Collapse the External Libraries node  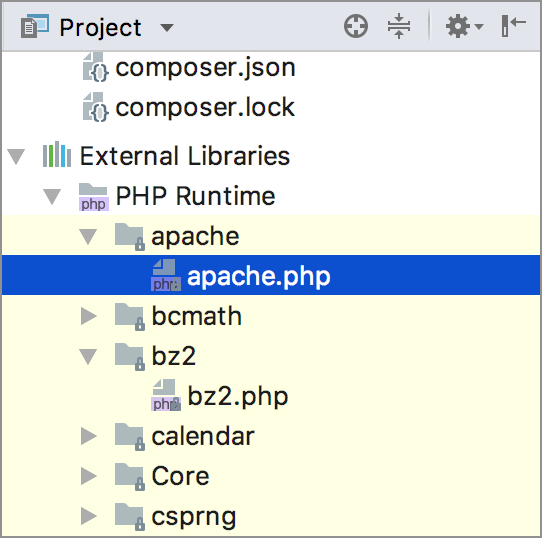point(16,157)
